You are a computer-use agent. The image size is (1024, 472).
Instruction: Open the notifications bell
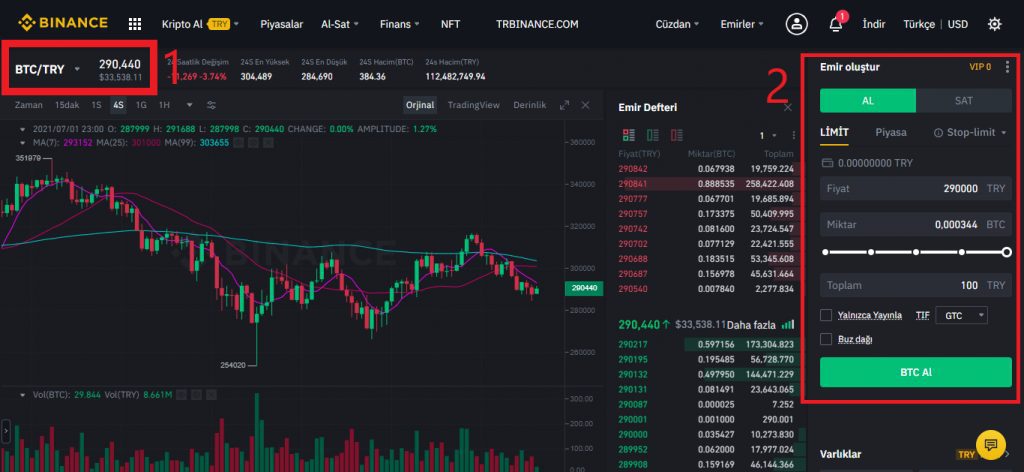pos(835,24)
